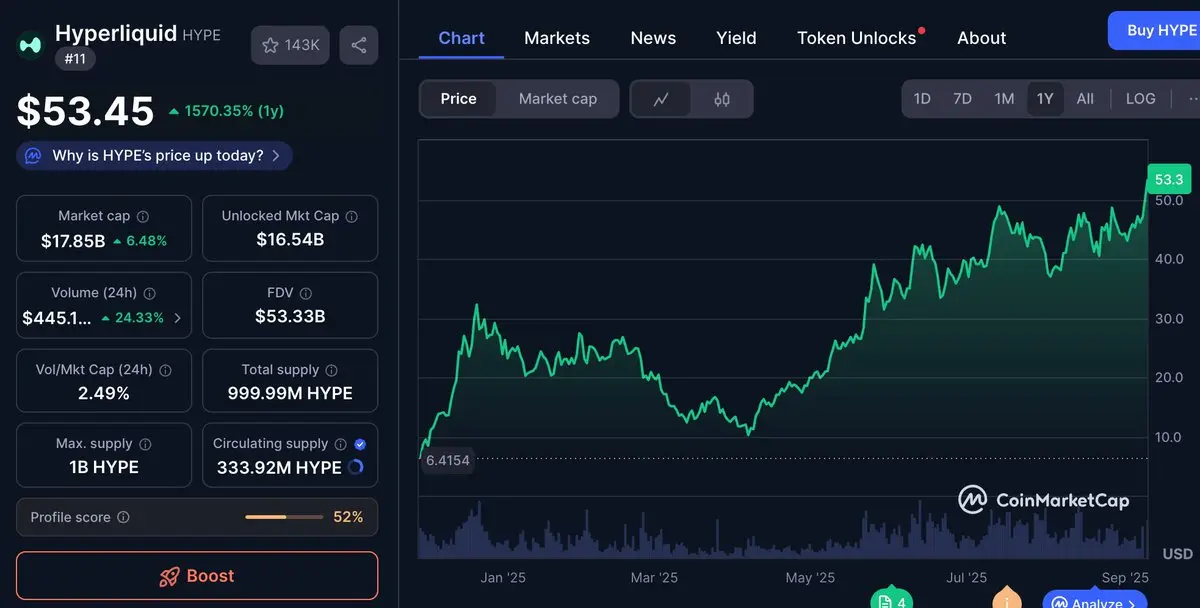This screenshot has height=608, width=1200.
Task: Open Circulating supply info icon
Action: click(340, 444)
